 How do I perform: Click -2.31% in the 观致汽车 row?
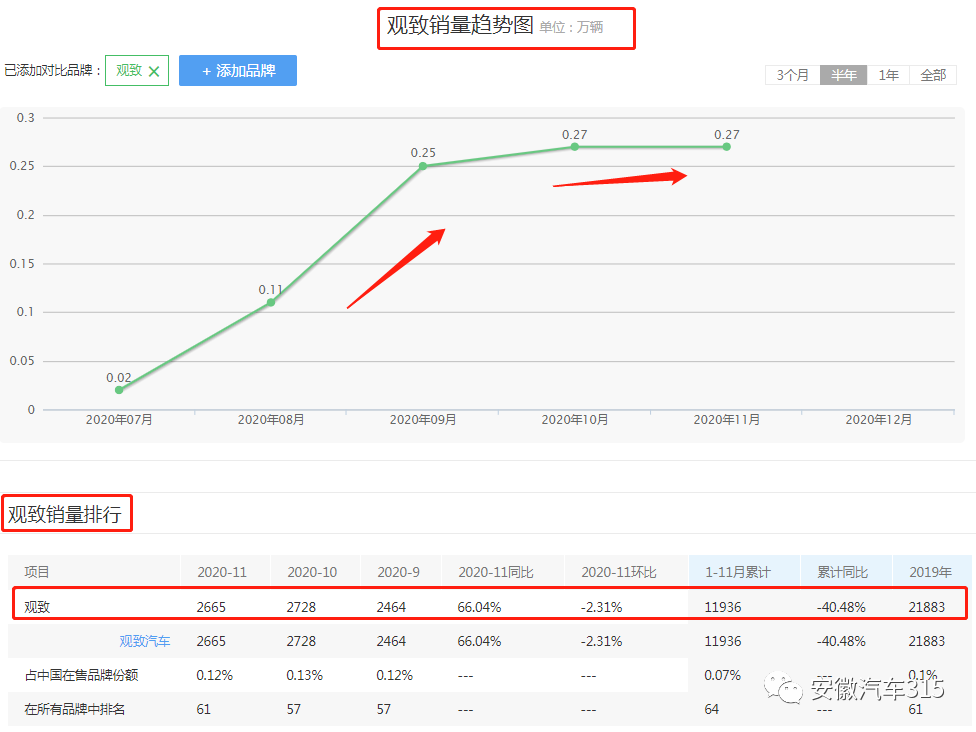(601, 641)
